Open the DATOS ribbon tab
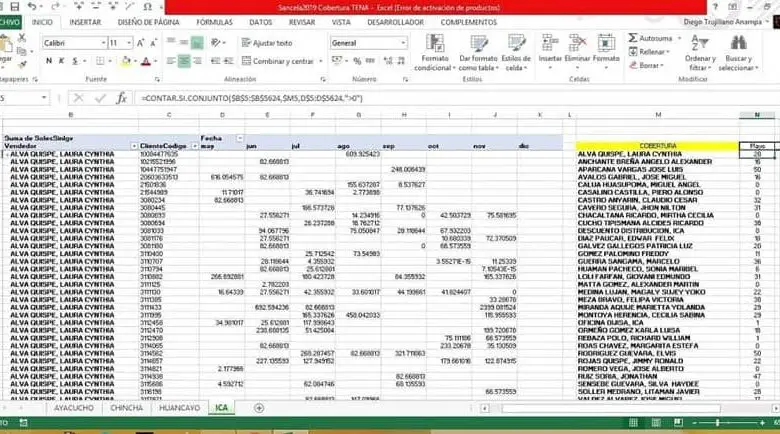The width and height of the screenshot is (780, 434). [261, 22]
